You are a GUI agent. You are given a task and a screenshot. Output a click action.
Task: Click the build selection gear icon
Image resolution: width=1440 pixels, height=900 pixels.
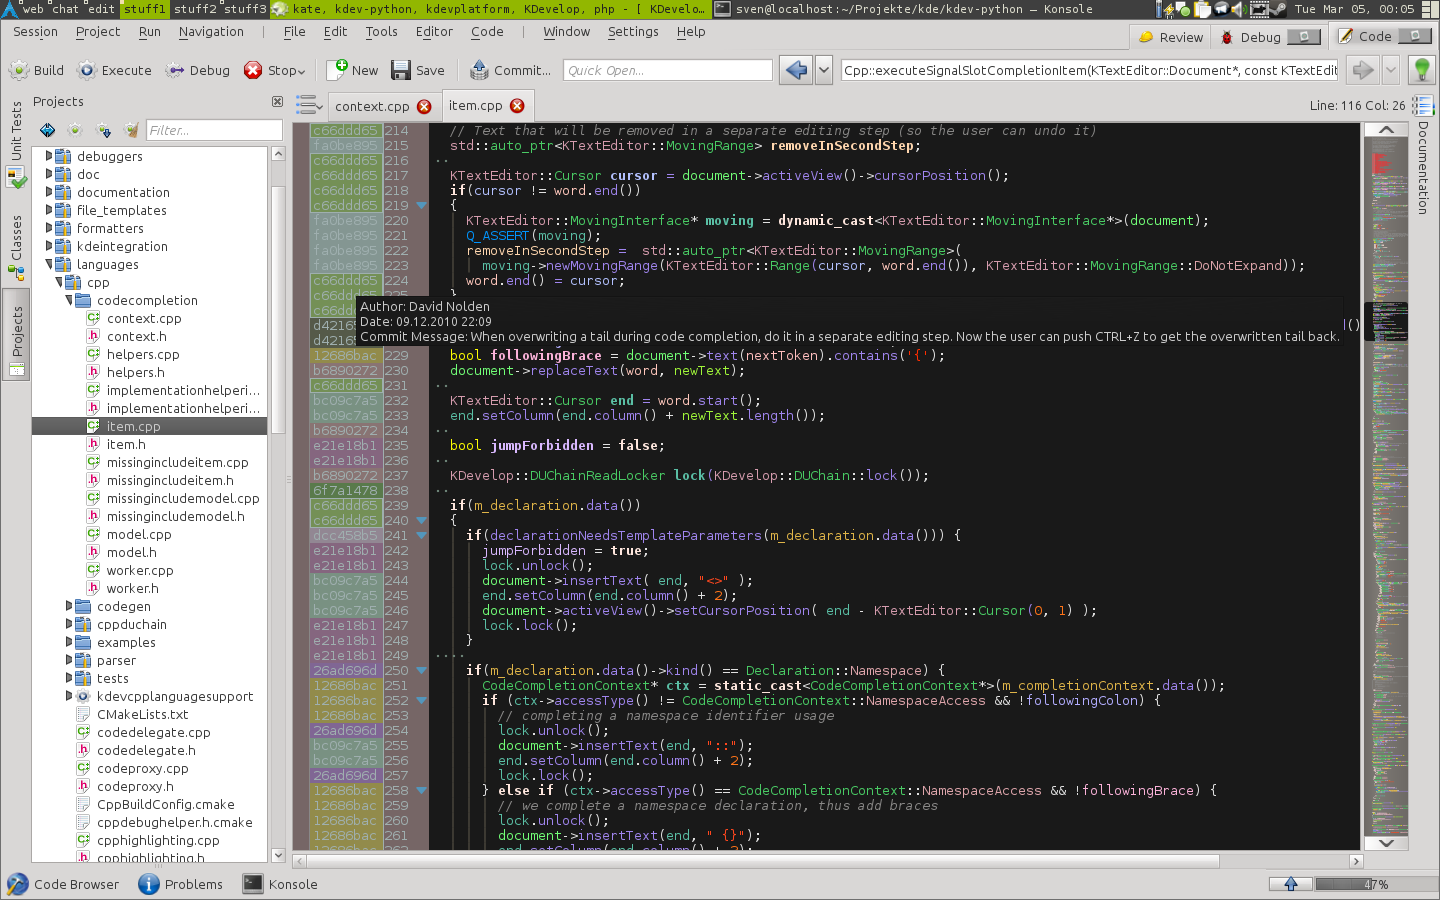pyautogui.click(x=75, y=130)
